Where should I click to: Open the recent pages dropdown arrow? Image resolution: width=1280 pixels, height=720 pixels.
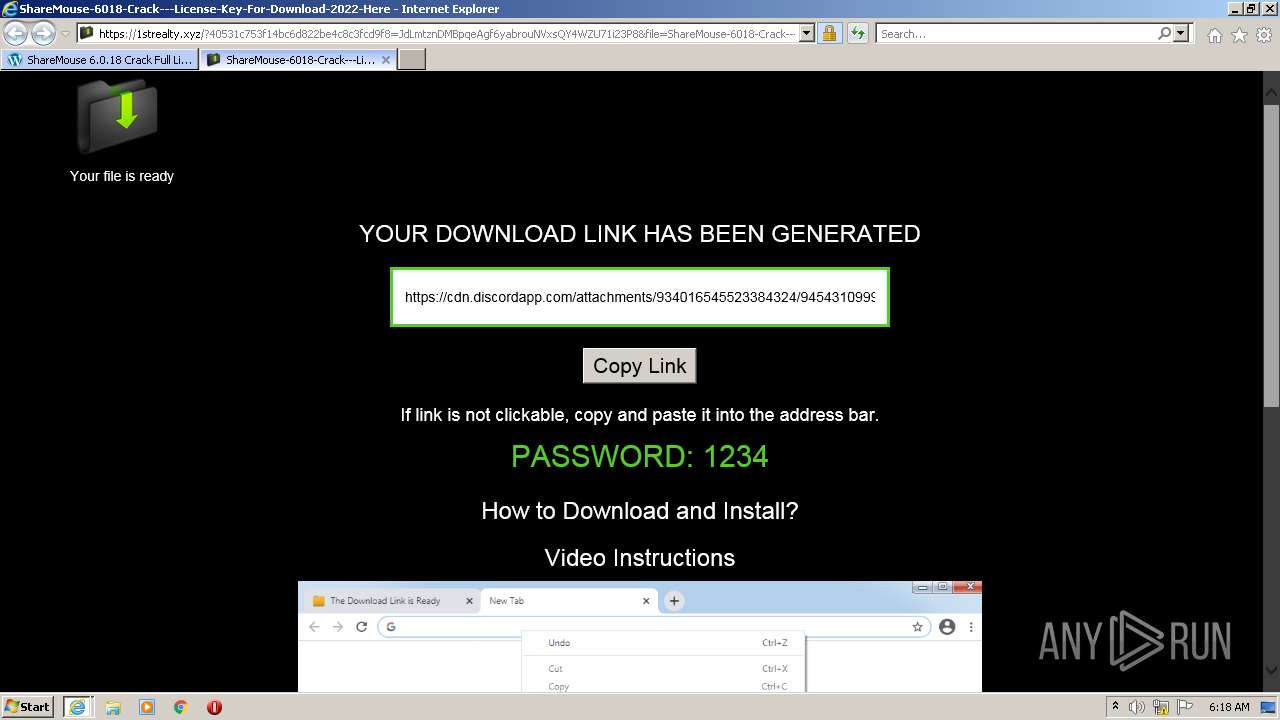click(66, 34)
